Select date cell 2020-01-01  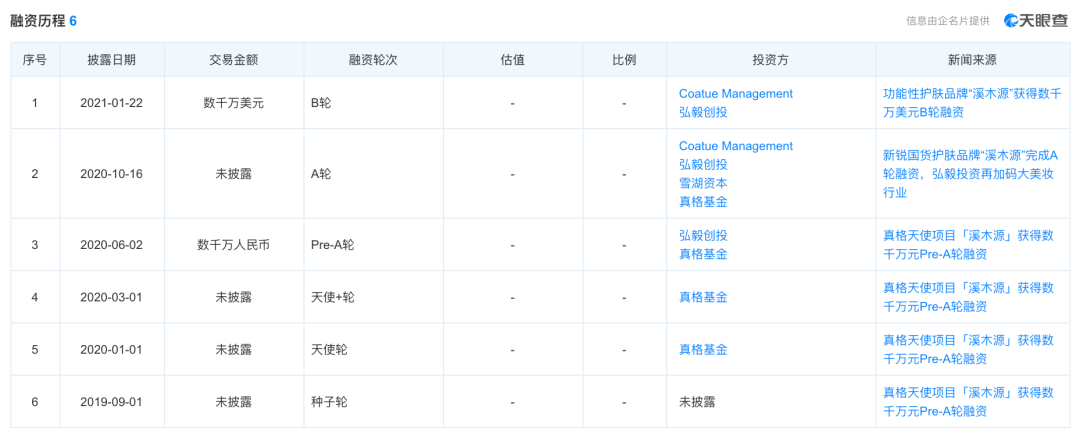point(112,349)
